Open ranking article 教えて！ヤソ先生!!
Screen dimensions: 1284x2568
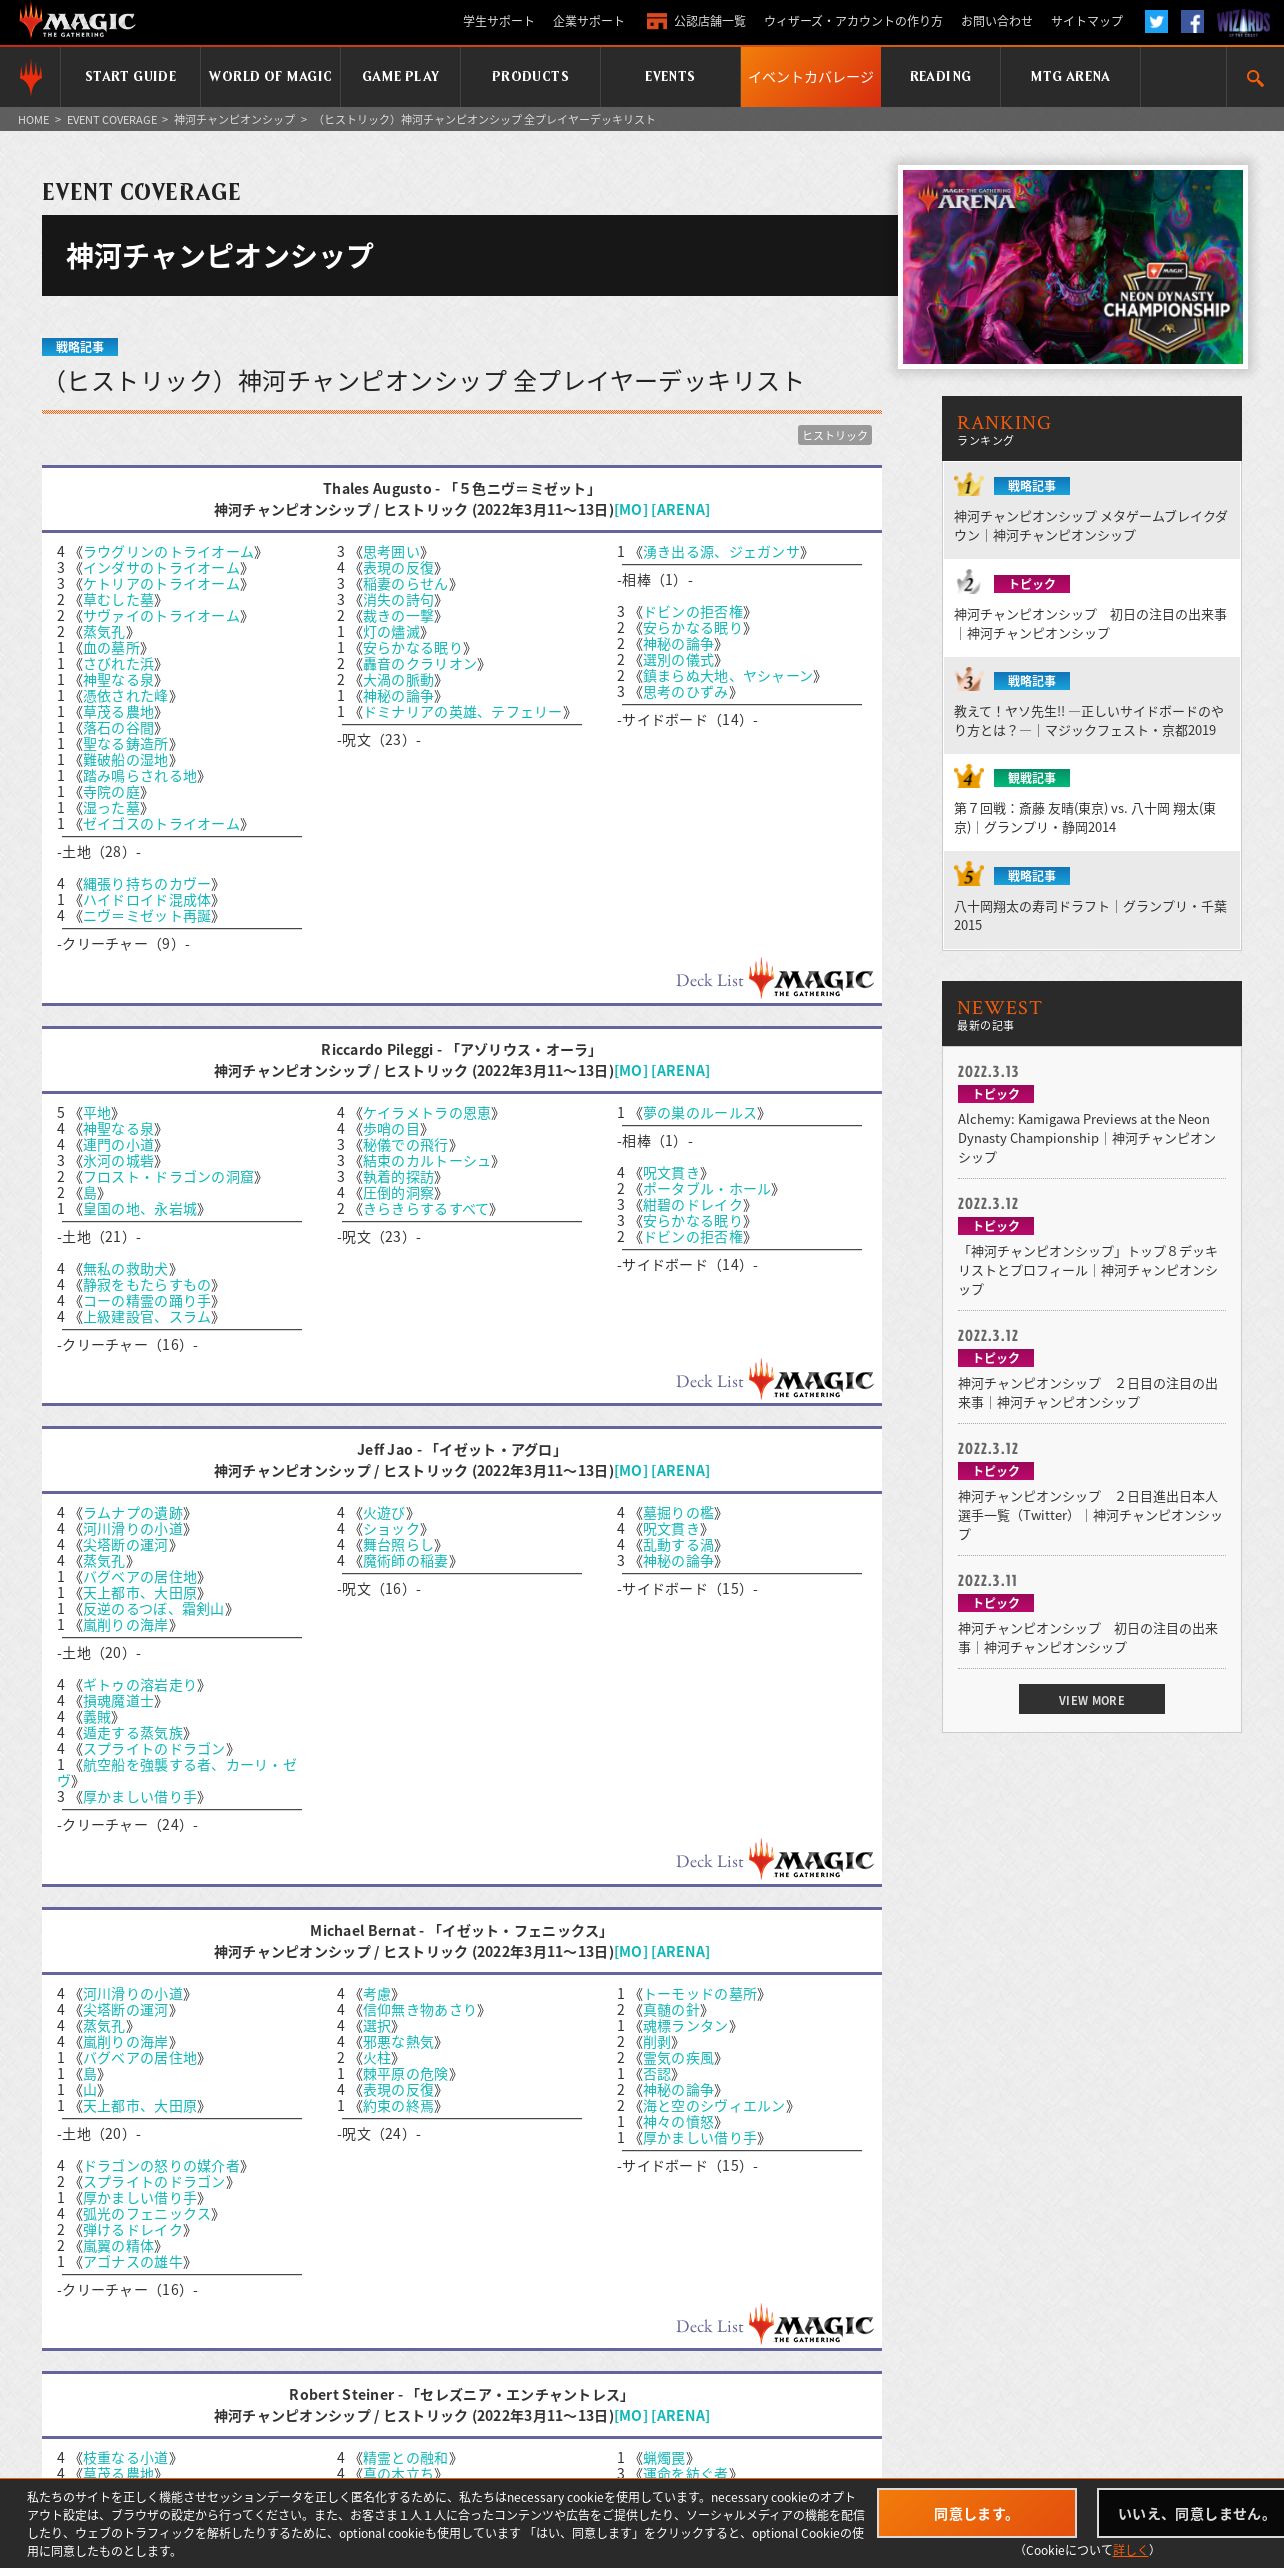point(1088,721)
